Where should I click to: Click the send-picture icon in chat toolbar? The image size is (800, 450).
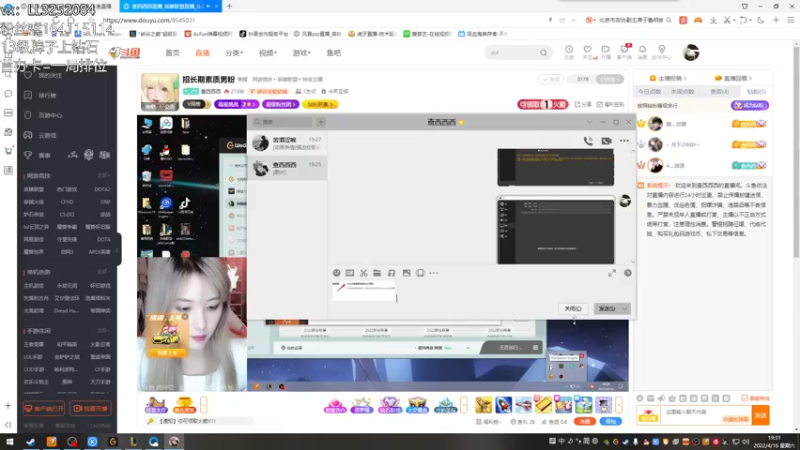tap(406, 273)
